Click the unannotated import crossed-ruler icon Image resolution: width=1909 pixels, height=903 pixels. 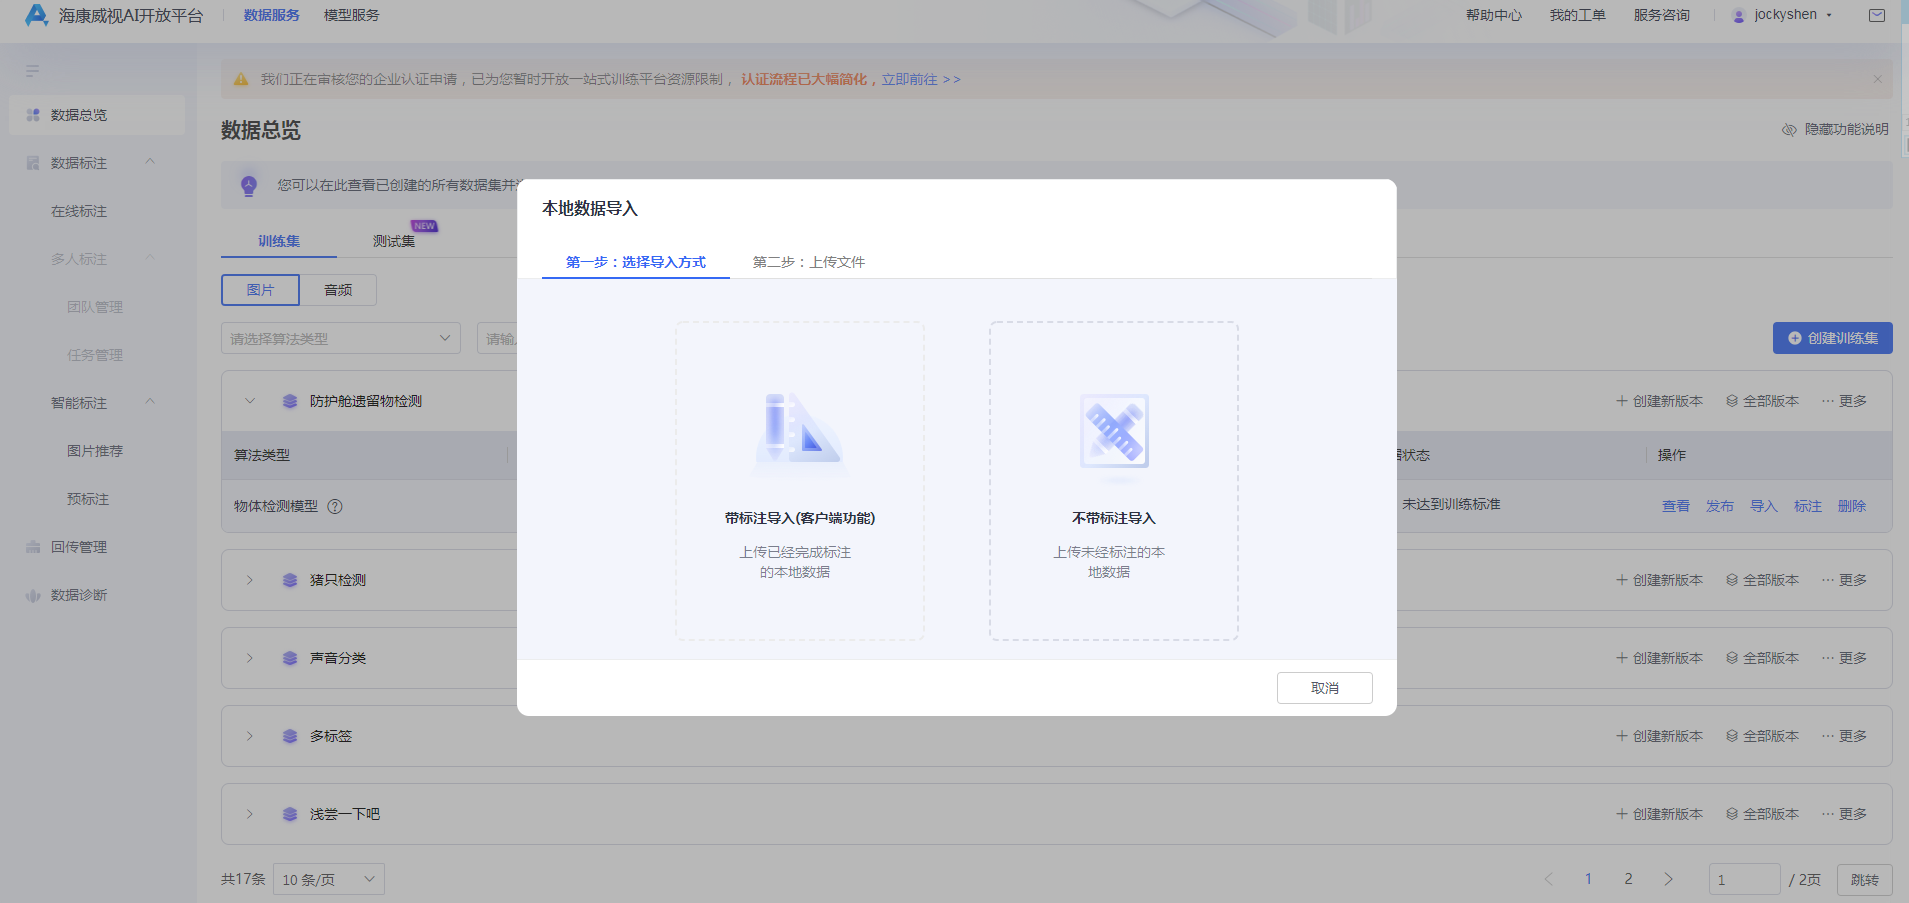[1113, 431]
